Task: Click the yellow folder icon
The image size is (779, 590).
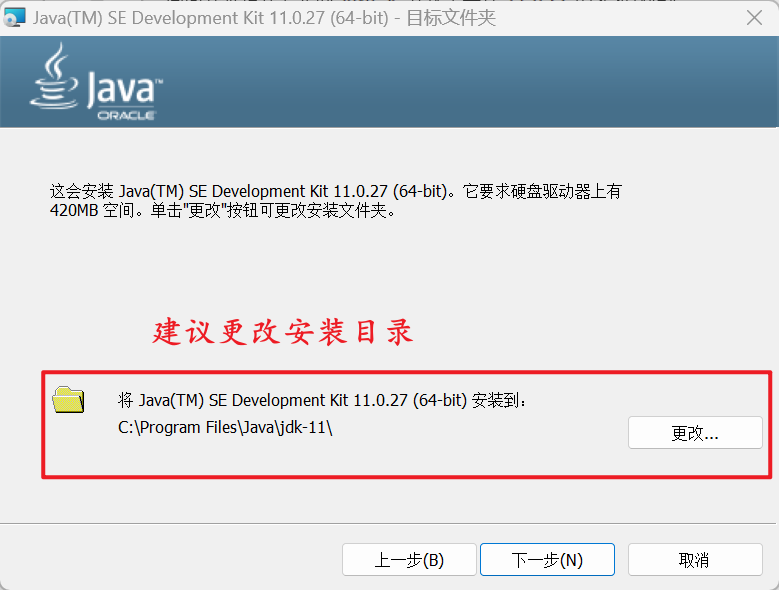Action: pos(69,399)
